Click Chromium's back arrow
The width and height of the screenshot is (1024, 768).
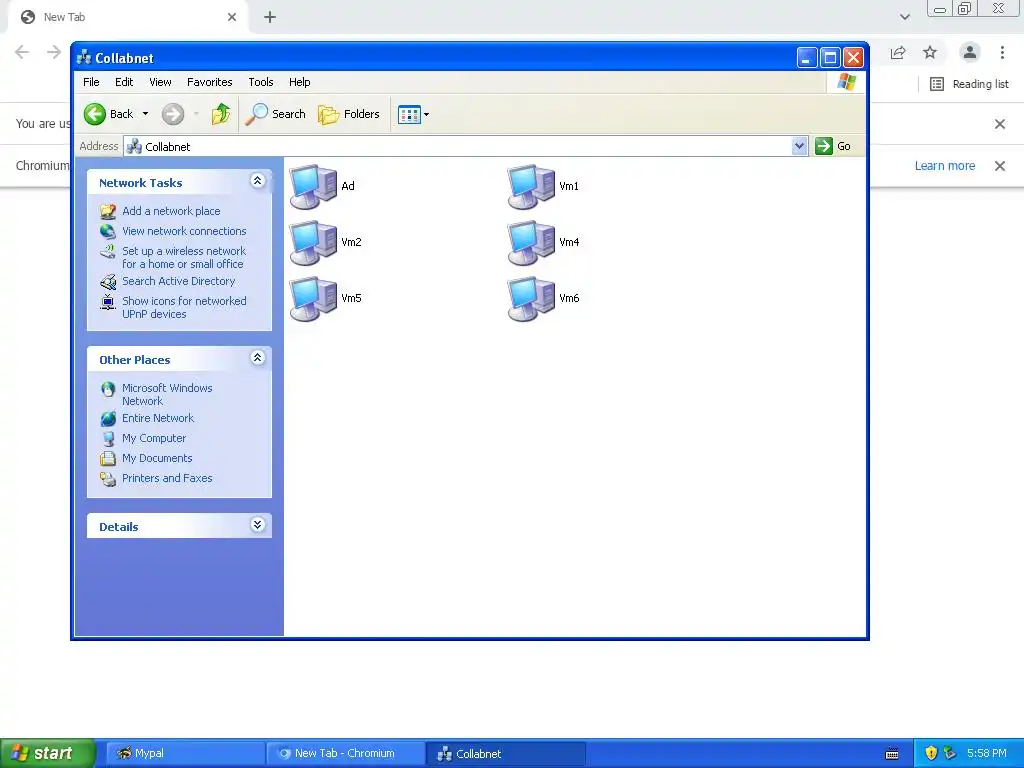click(x=22, y=52)
